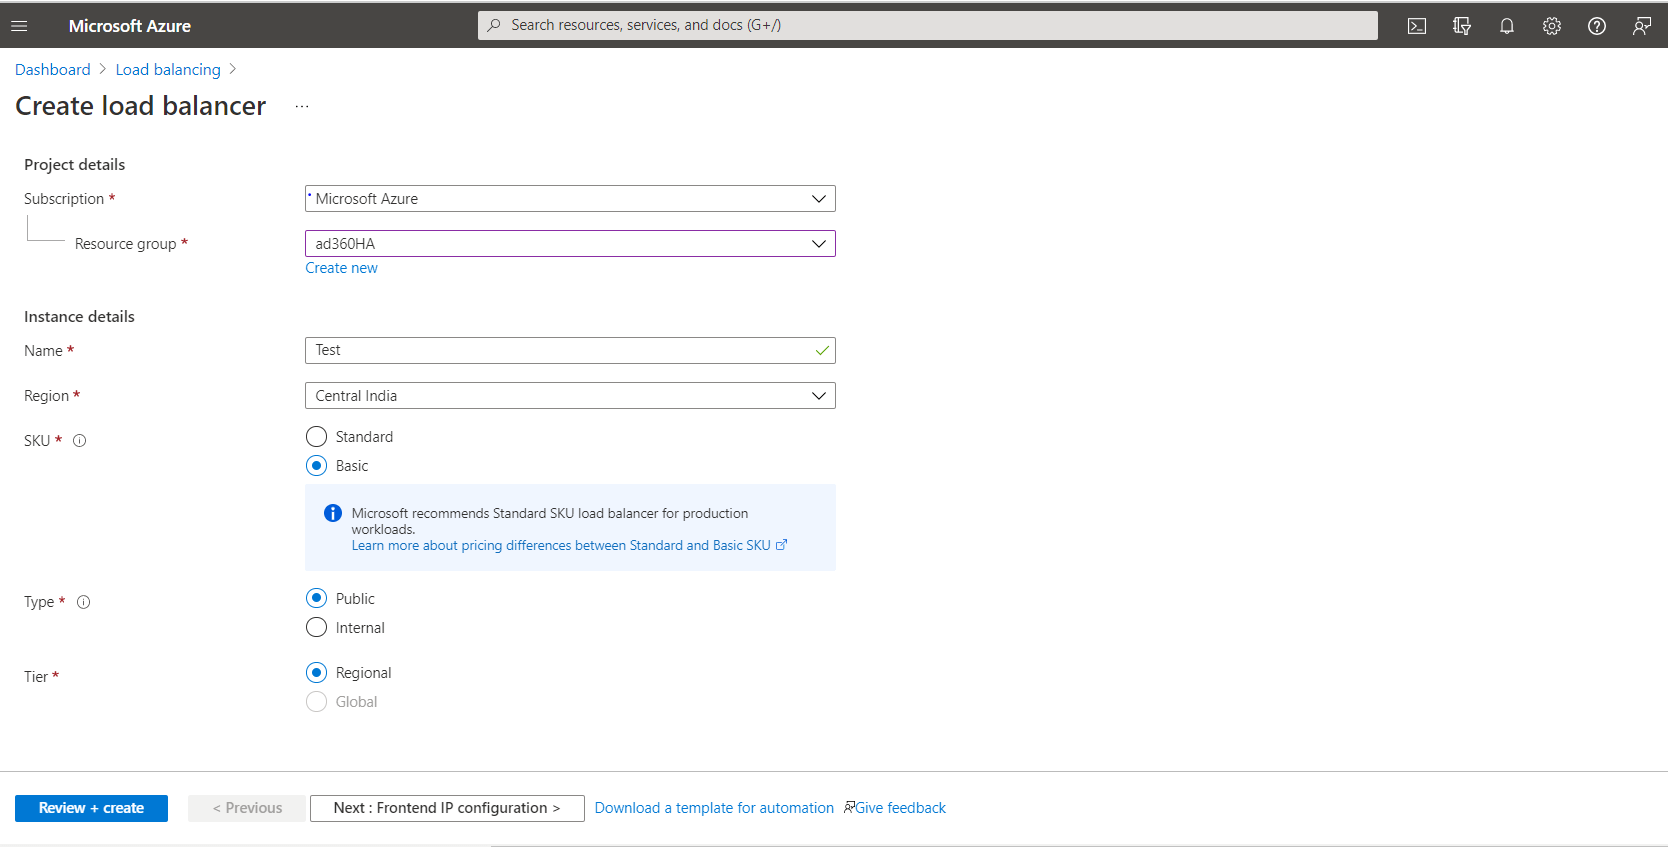1668x847 pixels.
Task: Click the Project details heading
Action: [75, 165]
